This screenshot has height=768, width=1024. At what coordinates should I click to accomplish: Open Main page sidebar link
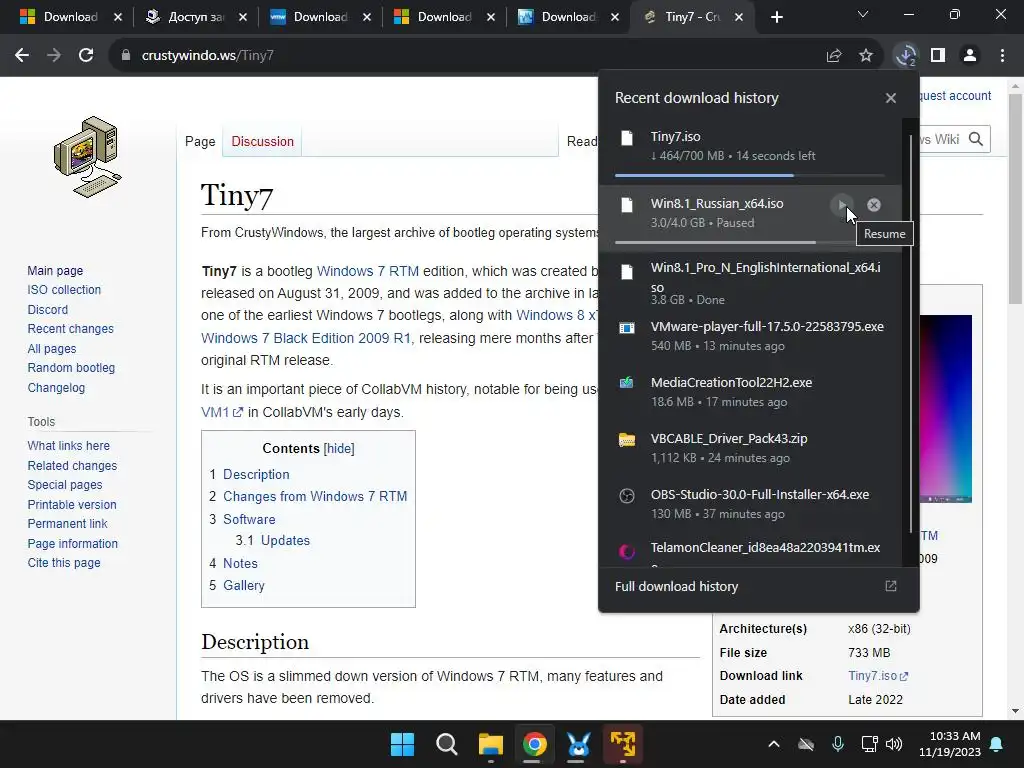click(x=55, y=270)
